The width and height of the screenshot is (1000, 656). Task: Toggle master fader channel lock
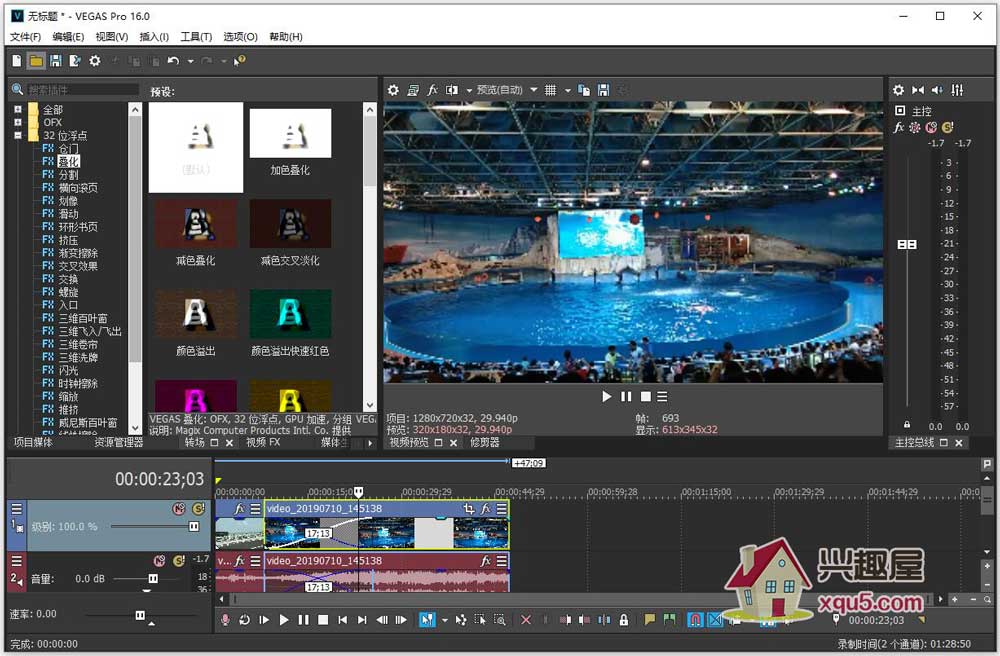[907, 425]
